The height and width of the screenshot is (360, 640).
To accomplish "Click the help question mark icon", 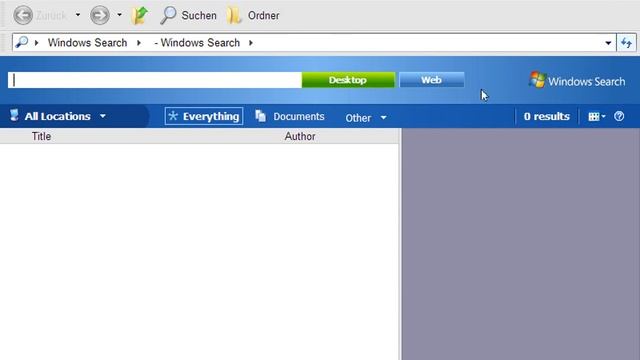I will tap(619, 116).
